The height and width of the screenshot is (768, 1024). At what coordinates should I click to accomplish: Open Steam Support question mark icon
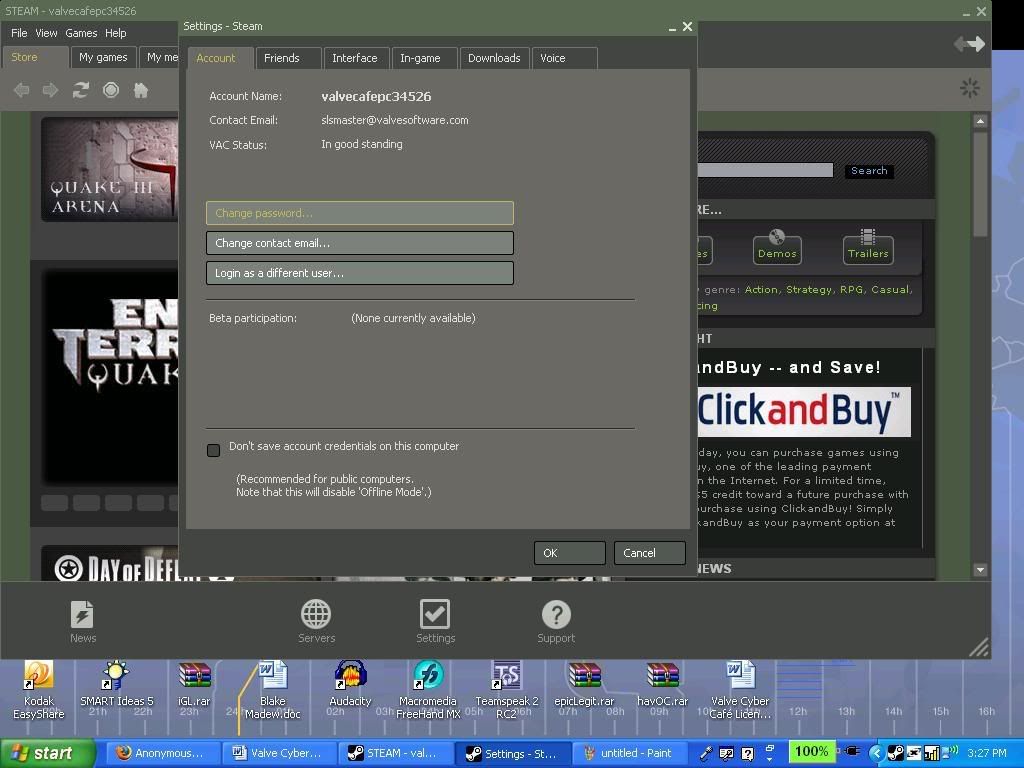click(x=556, y=615)
